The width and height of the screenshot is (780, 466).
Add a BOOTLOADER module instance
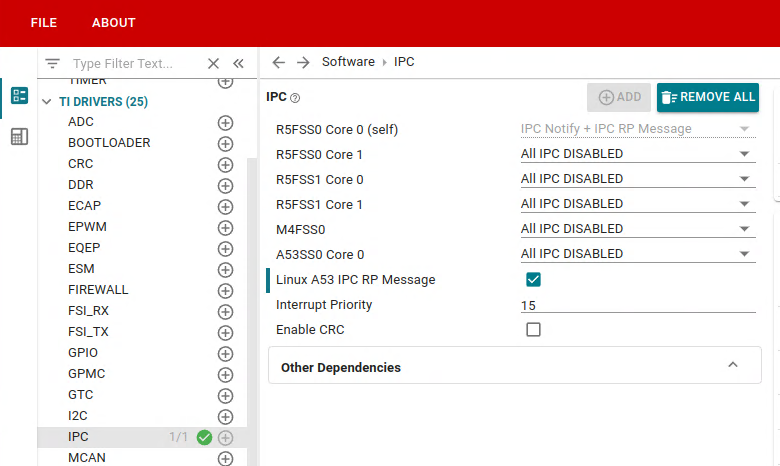pos(225,144)
